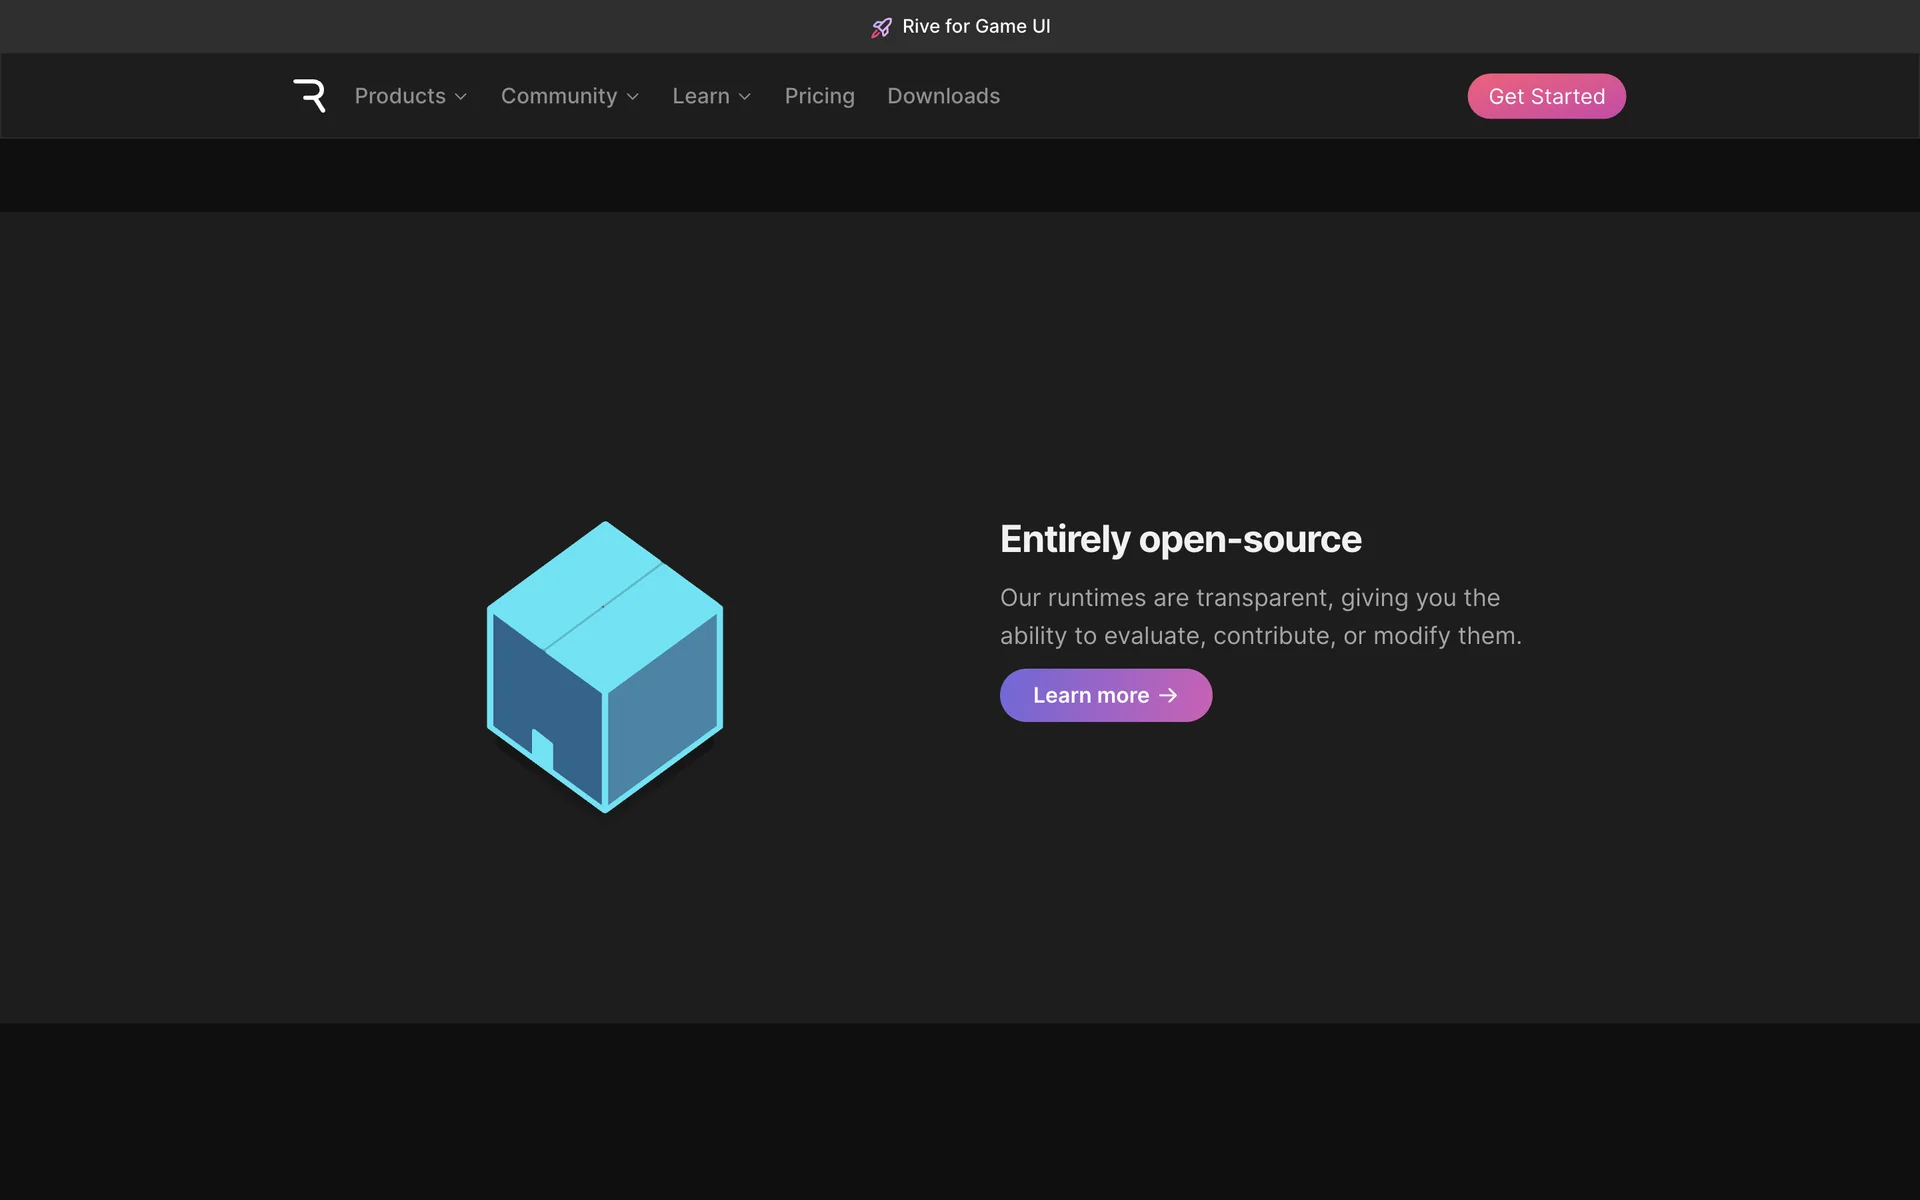Click the rocket icon in top banner

coord(881,28)
